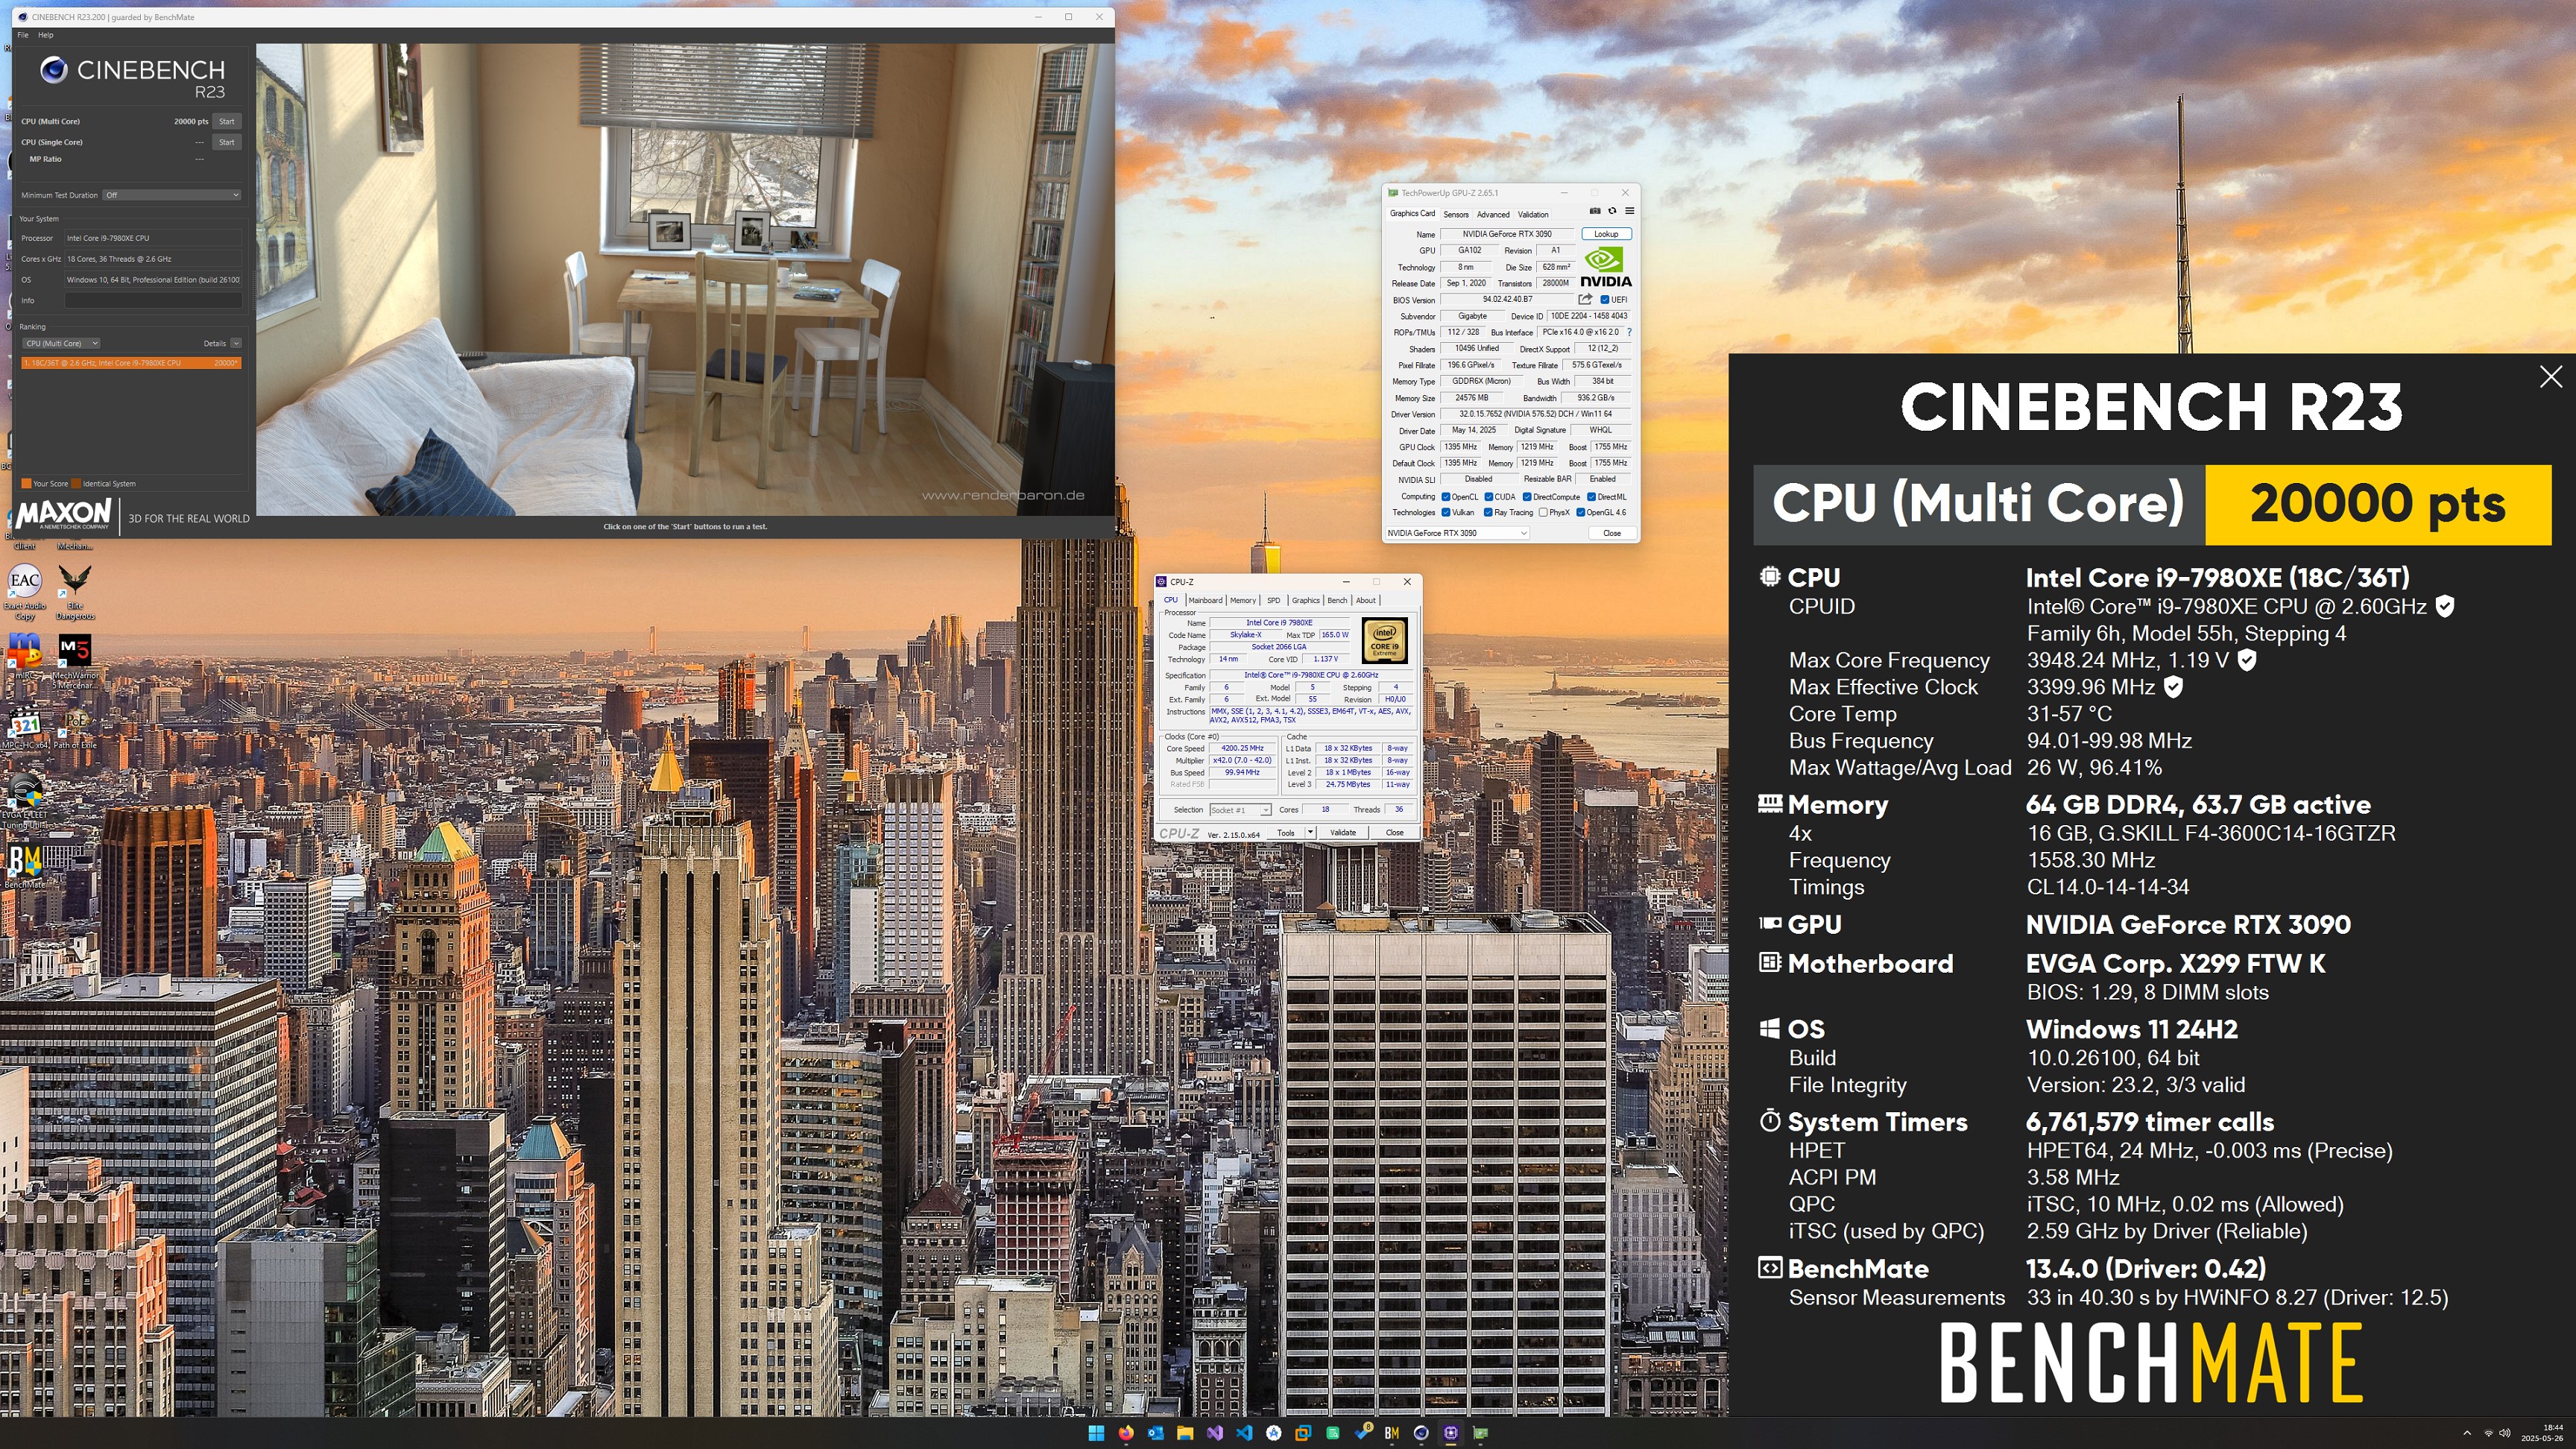The width and height of the screenshot is (2576, 1449).
Task: Open File Explorer from the taskbar
Action: [x=1186, y=1433]
